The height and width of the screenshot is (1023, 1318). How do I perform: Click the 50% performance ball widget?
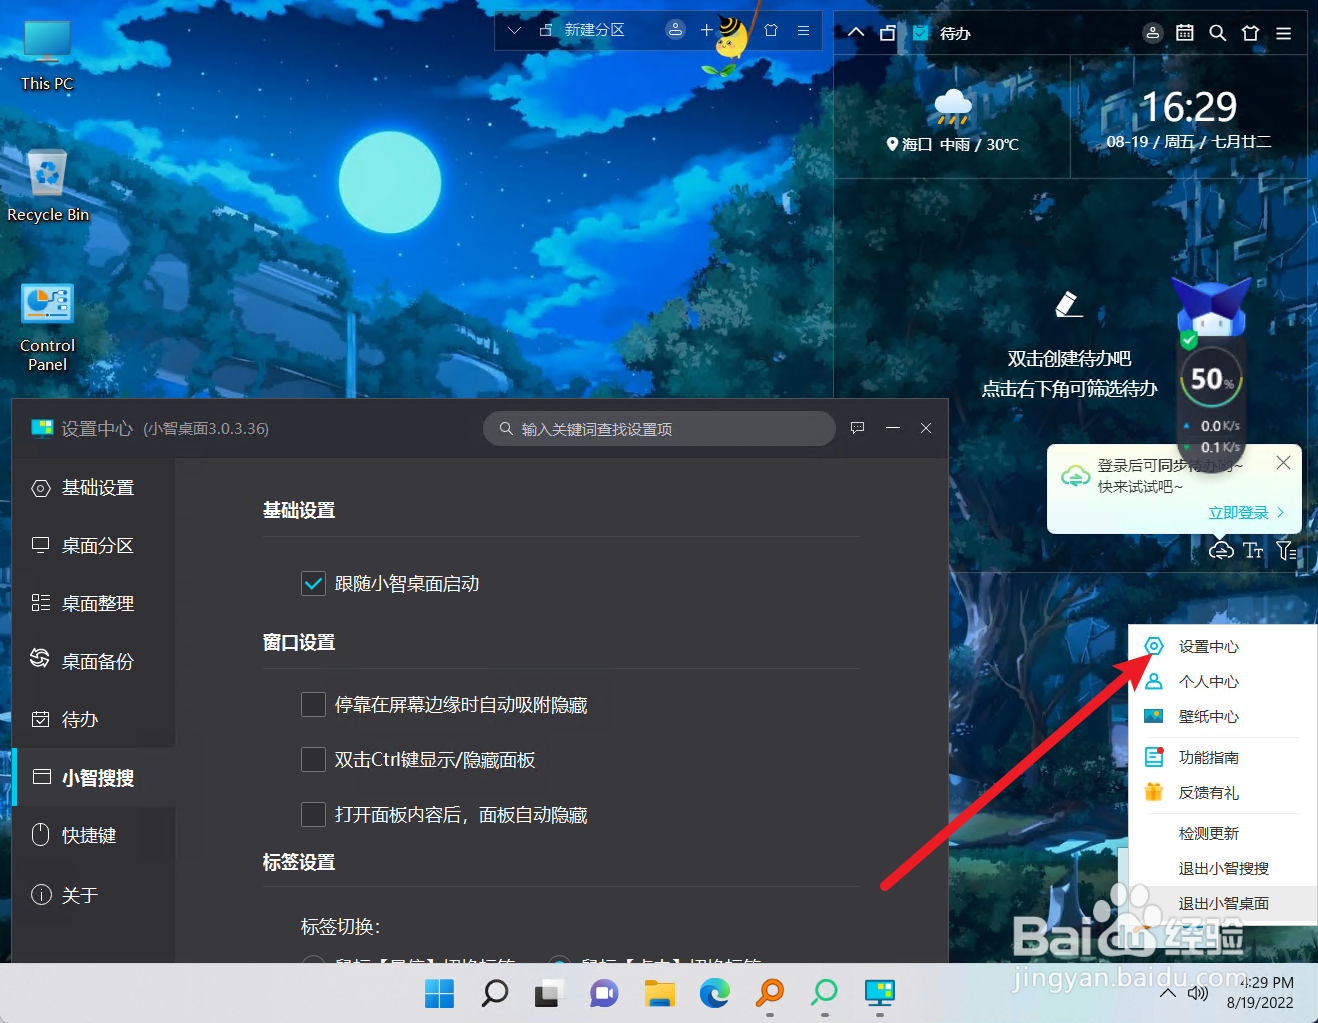(x=1211, y=380)
